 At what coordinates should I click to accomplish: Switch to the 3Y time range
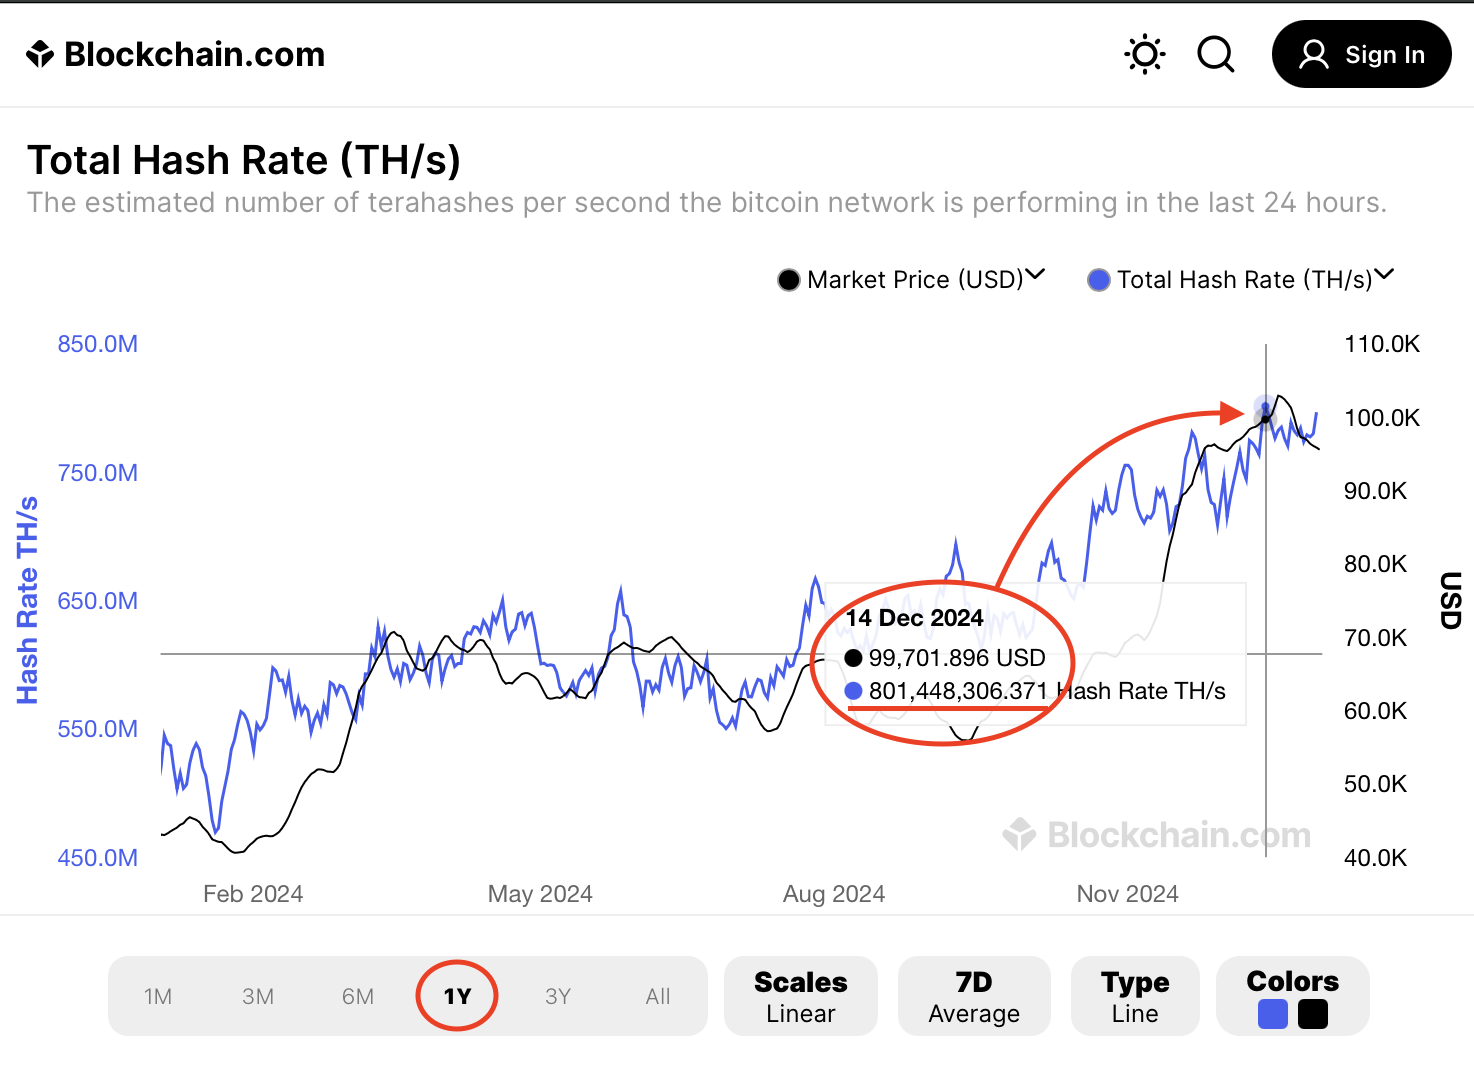coord(558,996)
